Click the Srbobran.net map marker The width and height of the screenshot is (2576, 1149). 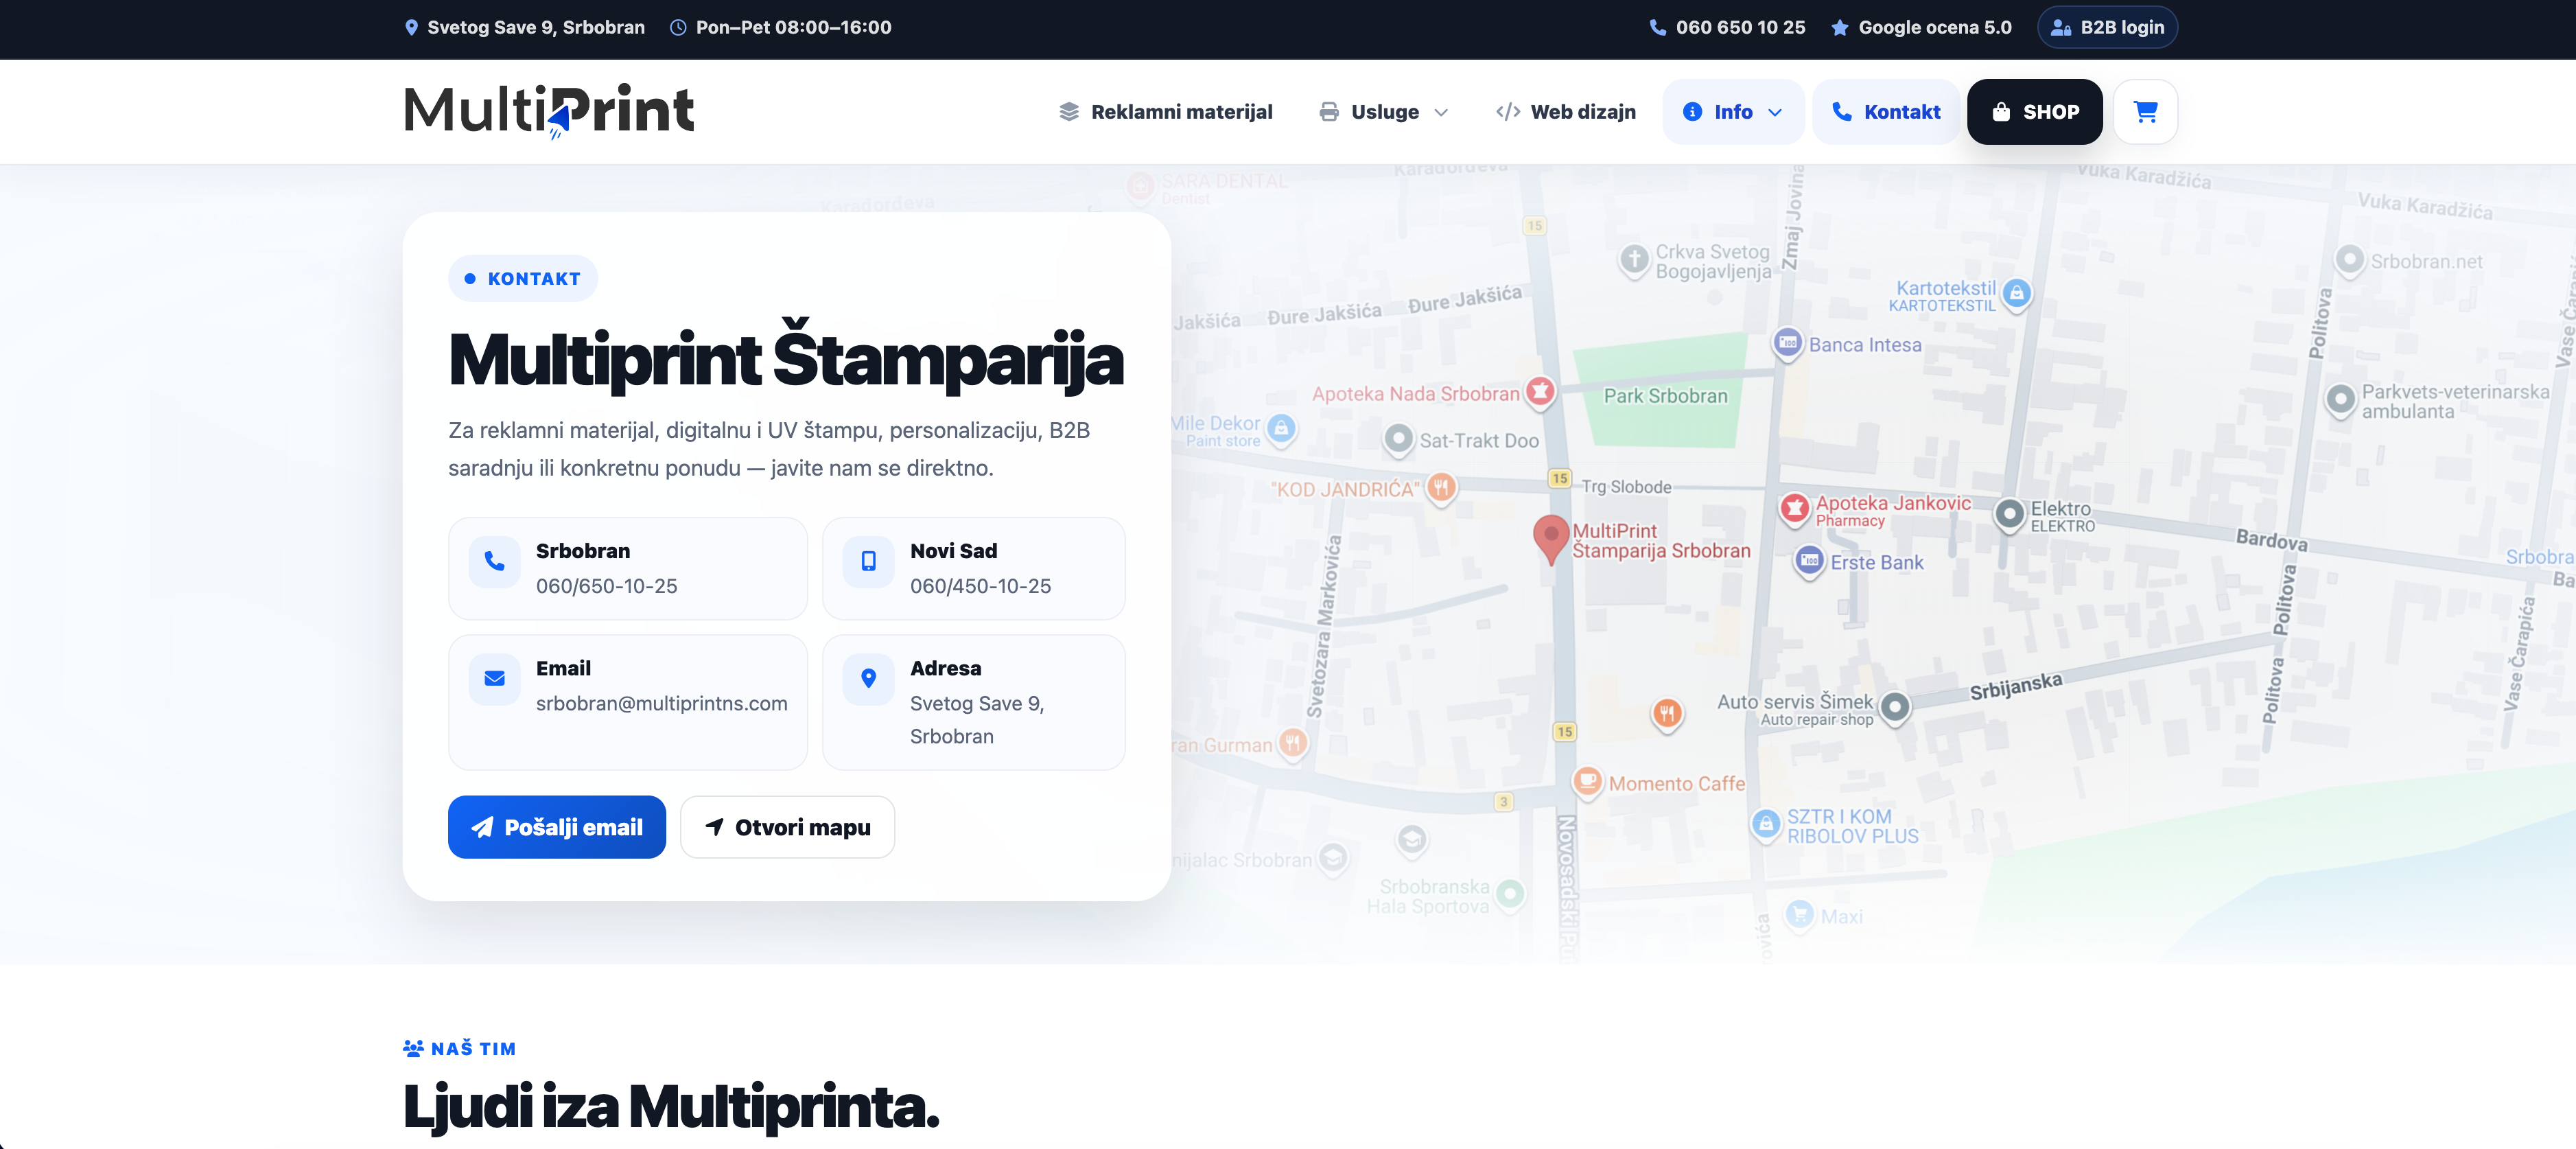pyautogui.click(x=2349, y=259)
